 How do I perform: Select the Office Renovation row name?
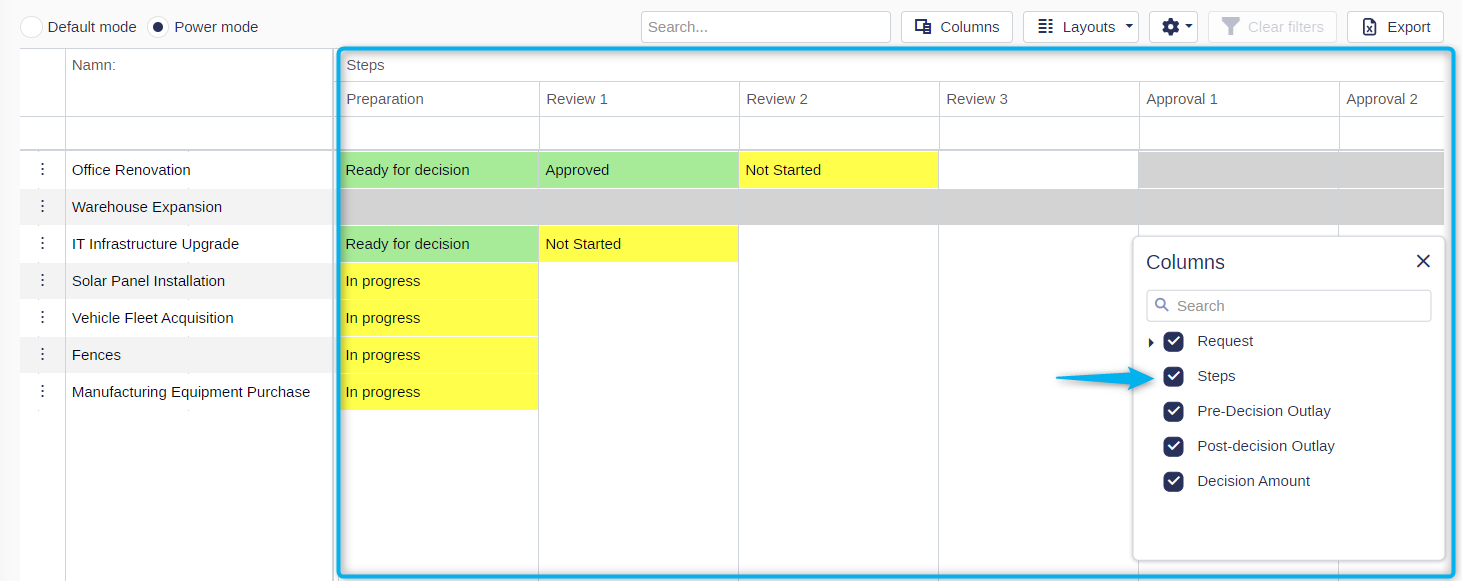131,170
